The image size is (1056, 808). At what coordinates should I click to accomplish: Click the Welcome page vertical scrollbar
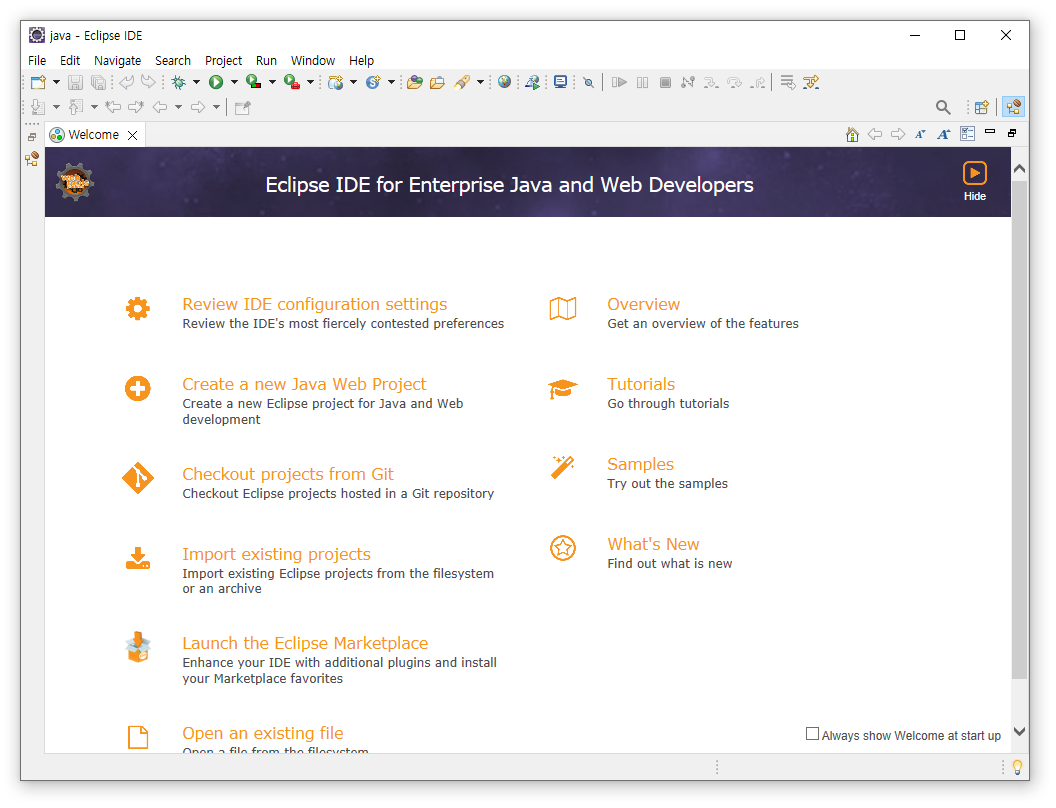coord(1020,431)
